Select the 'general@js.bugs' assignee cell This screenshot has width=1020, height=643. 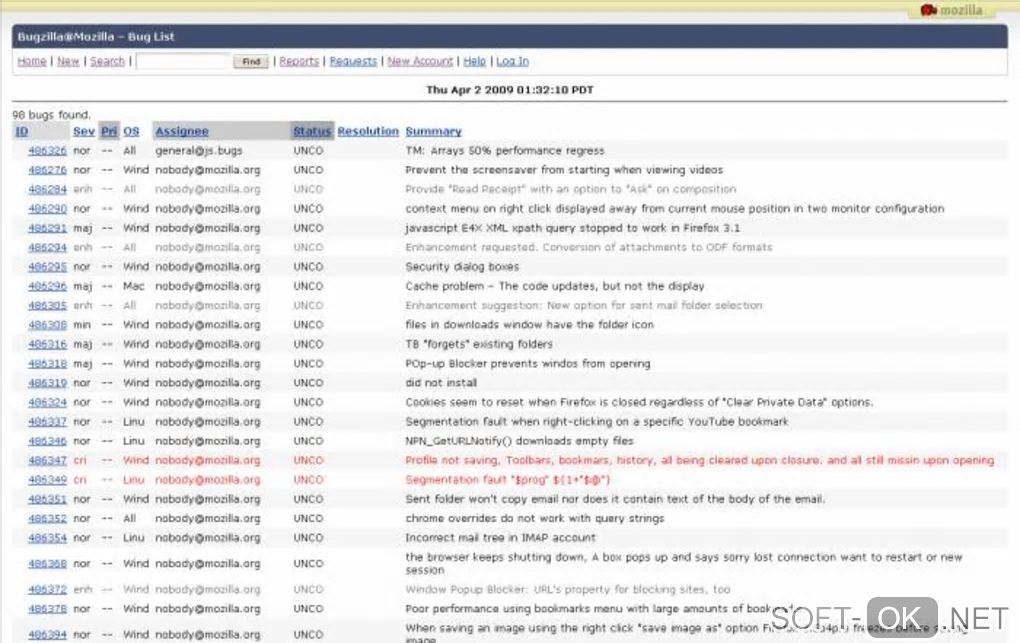pyautogui.click(x=199, y=151)
